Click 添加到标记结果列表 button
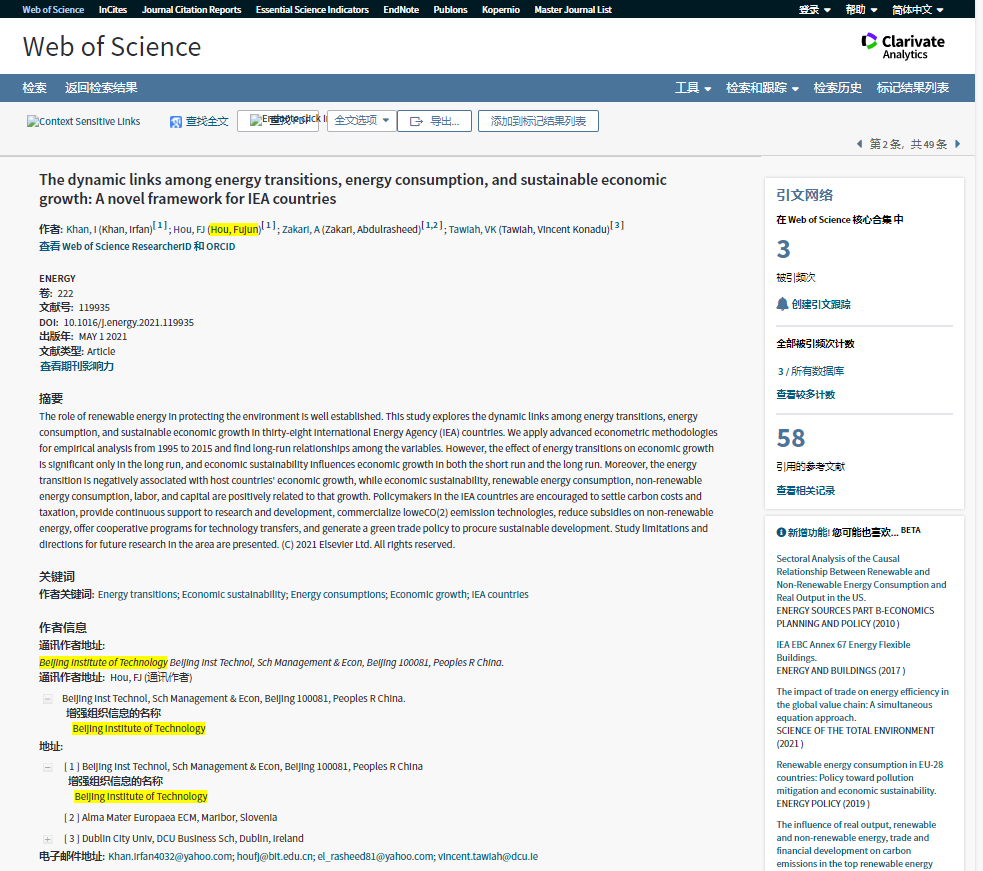The width and height of the screenshot is (983, 871). 538,122
